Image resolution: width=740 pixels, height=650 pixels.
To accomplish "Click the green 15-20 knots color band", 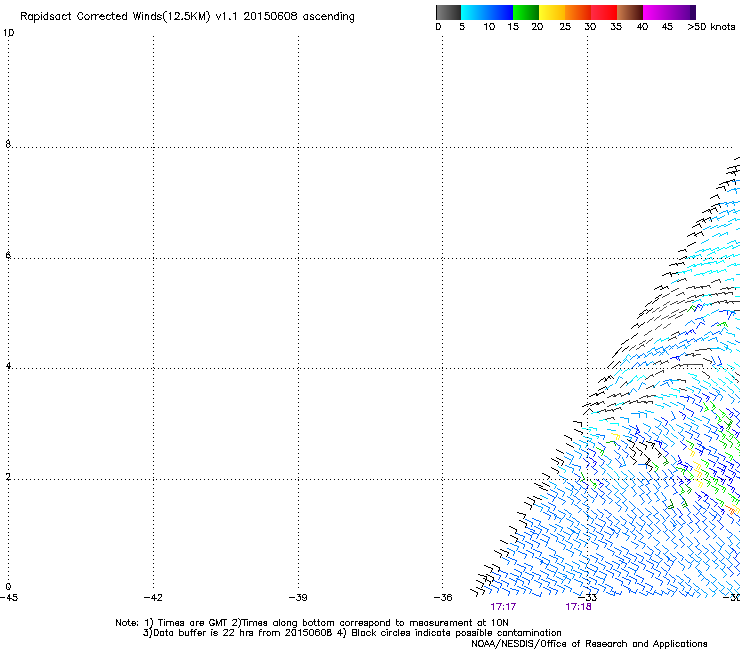I will (526, 12).
